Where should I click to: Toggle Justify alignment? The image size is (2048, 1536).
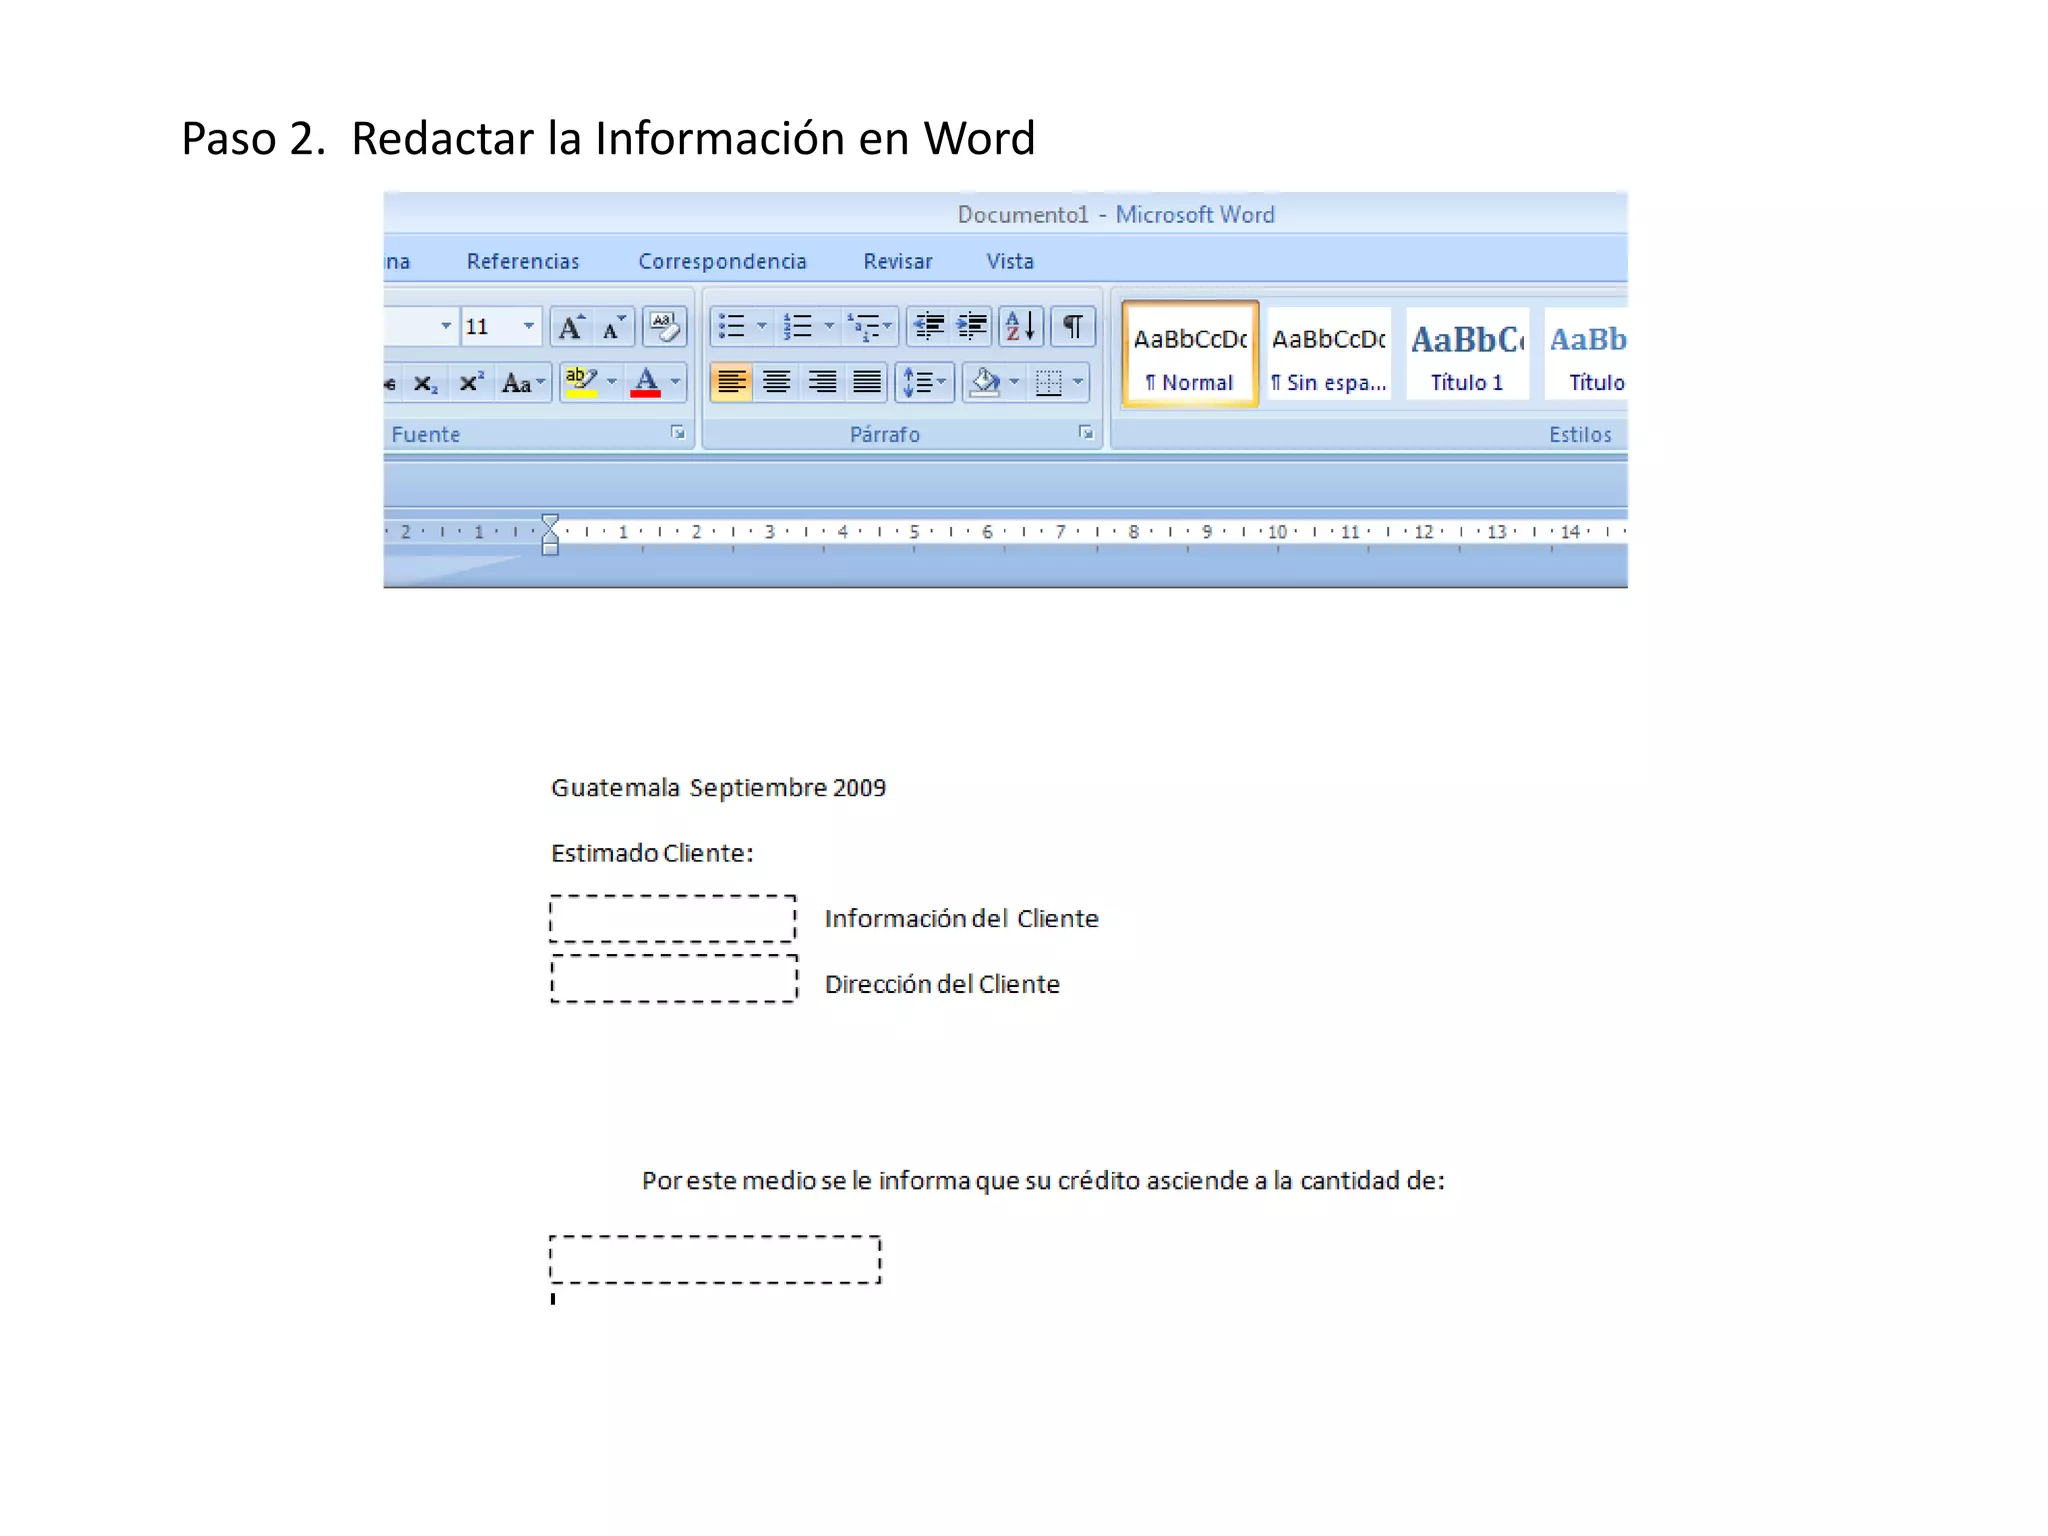(867, 383)
